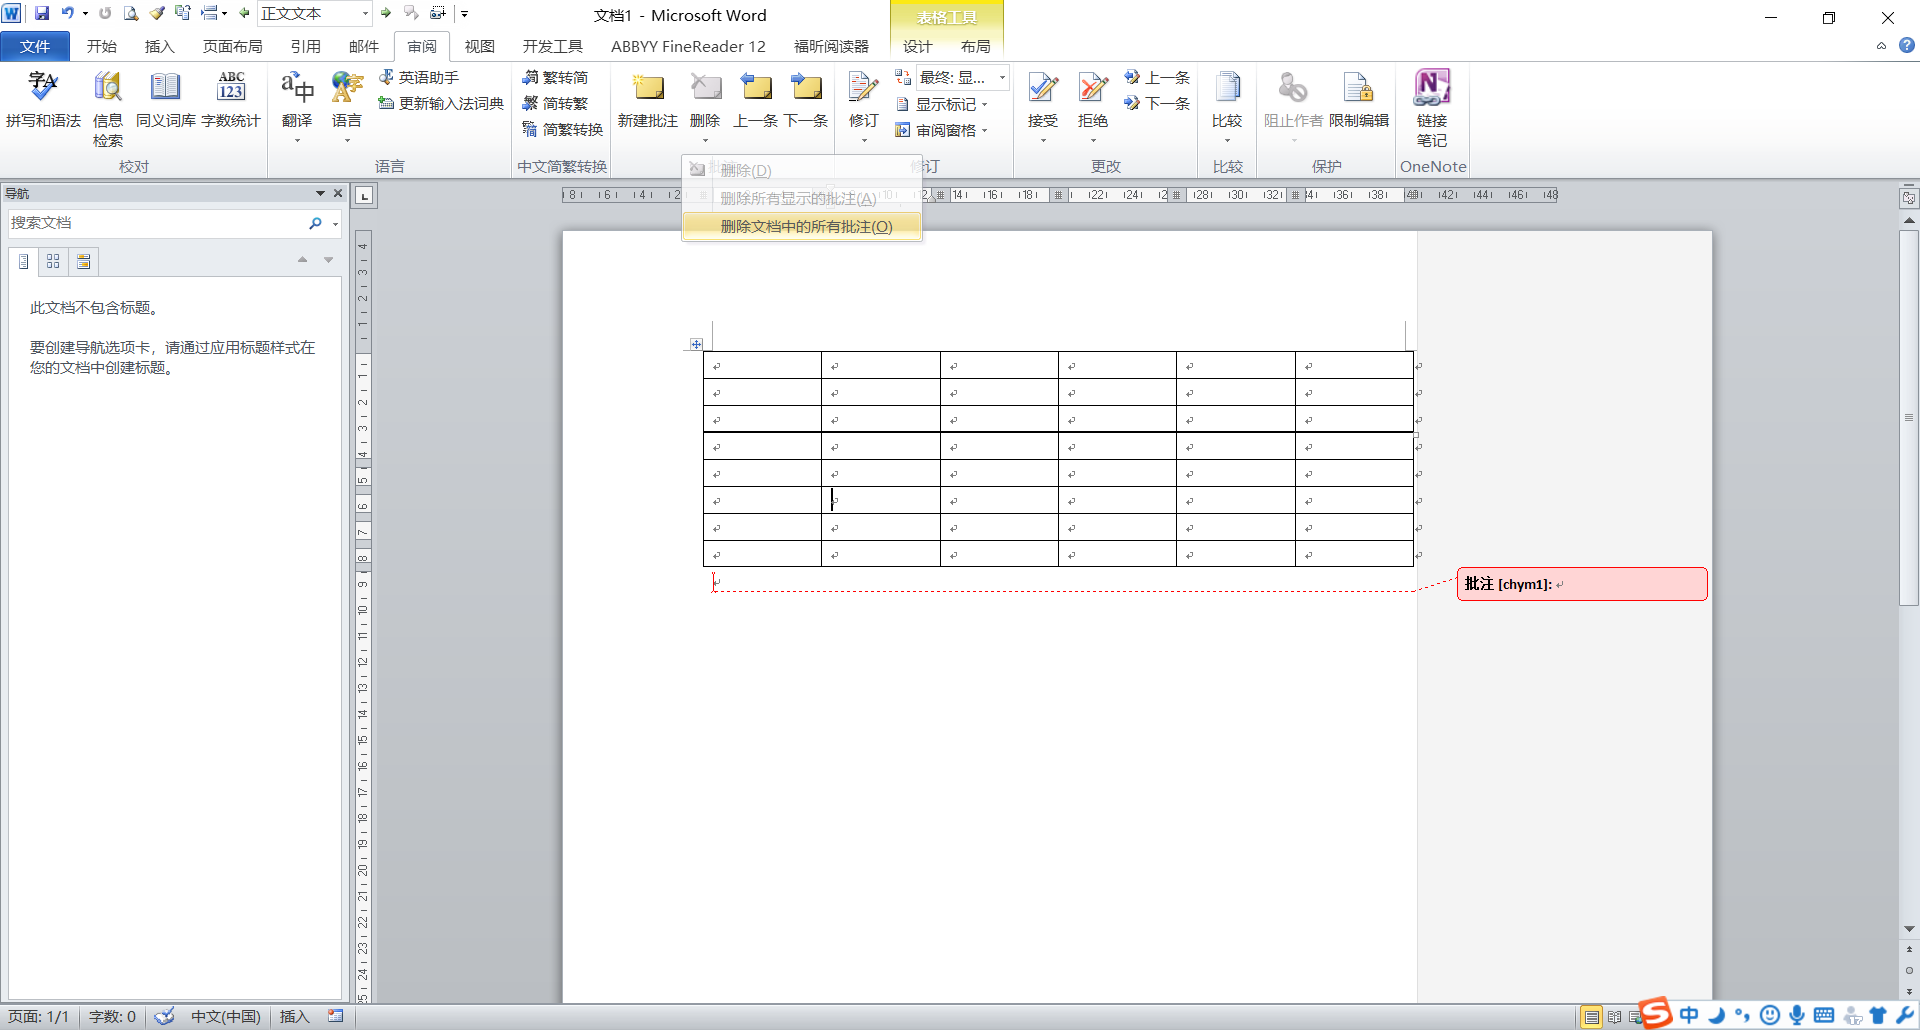Undo the last action
Image resolution: width=1920 pixels, height=1030 pixels.
[68, 13]
